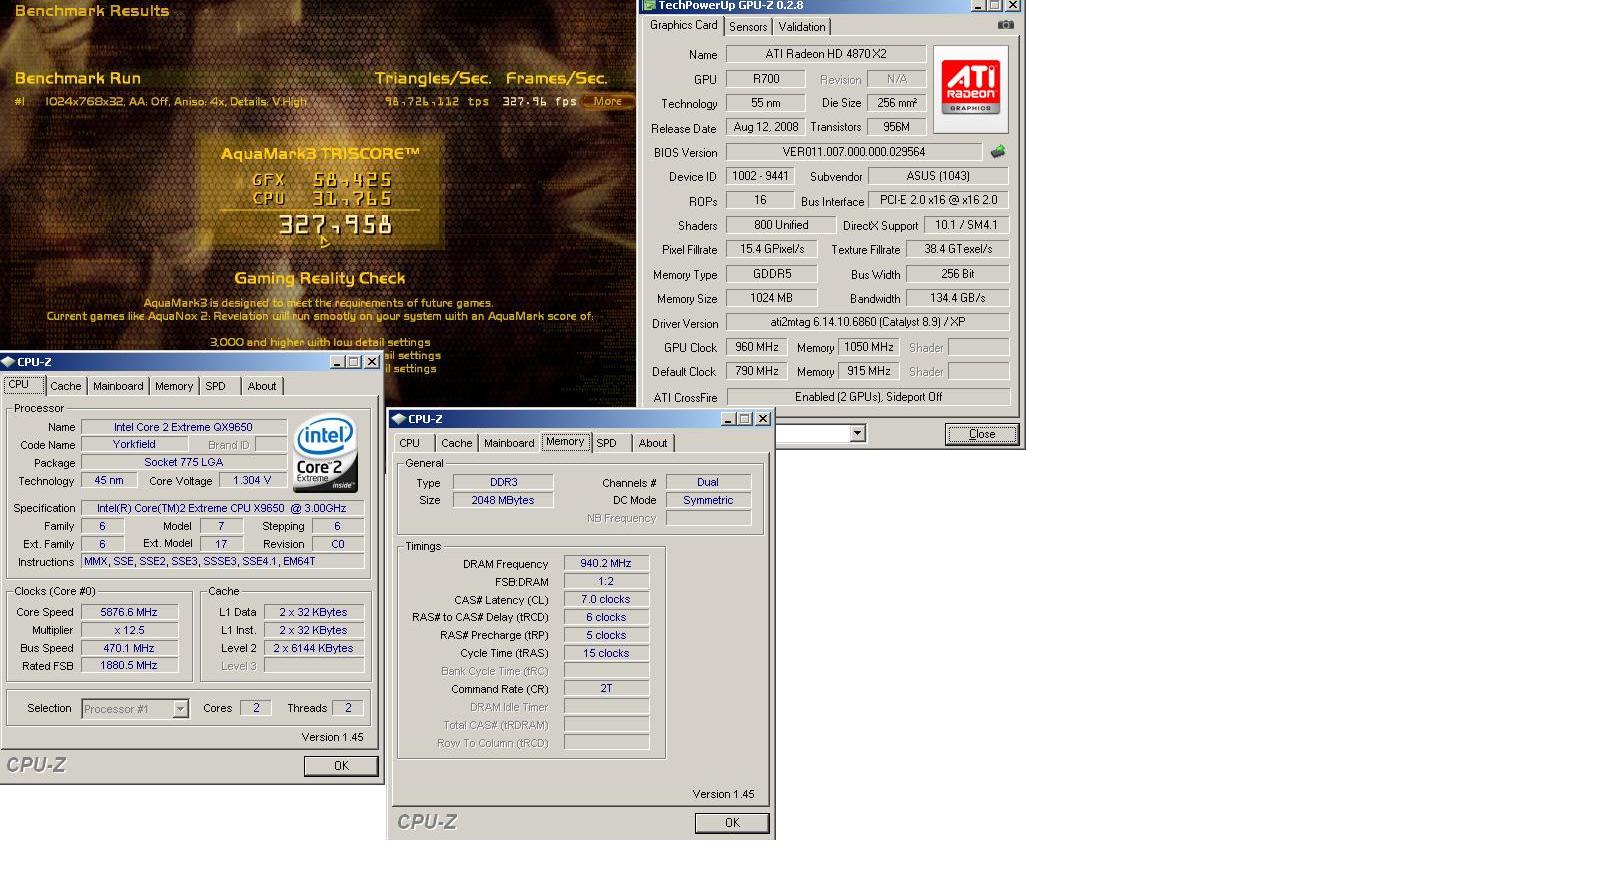This screenshot has height=889, width=1618.
Task: Click the BIOS version VER011.007.000.000.029564 field
Action: (x=854, y=152)
